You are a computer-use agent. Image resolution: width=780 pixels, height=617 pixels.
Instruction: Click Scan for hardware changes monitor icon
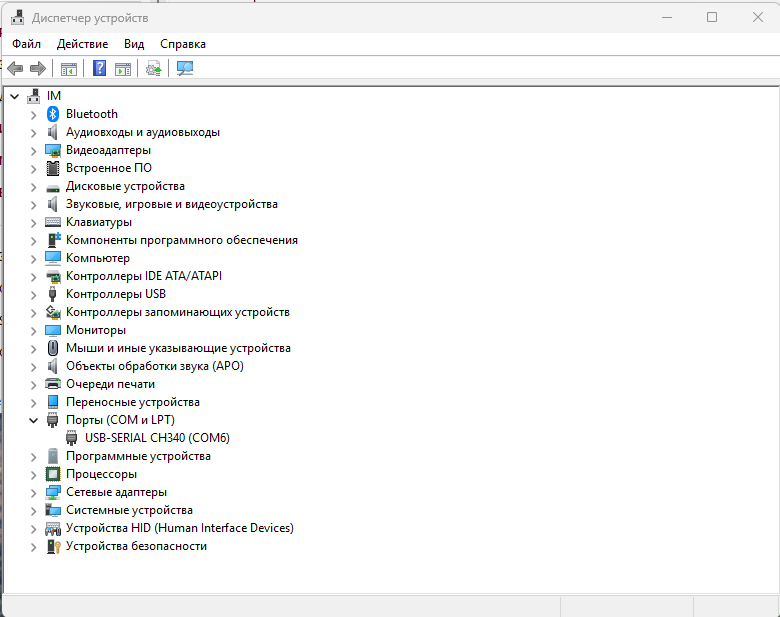tap(185, 68)
